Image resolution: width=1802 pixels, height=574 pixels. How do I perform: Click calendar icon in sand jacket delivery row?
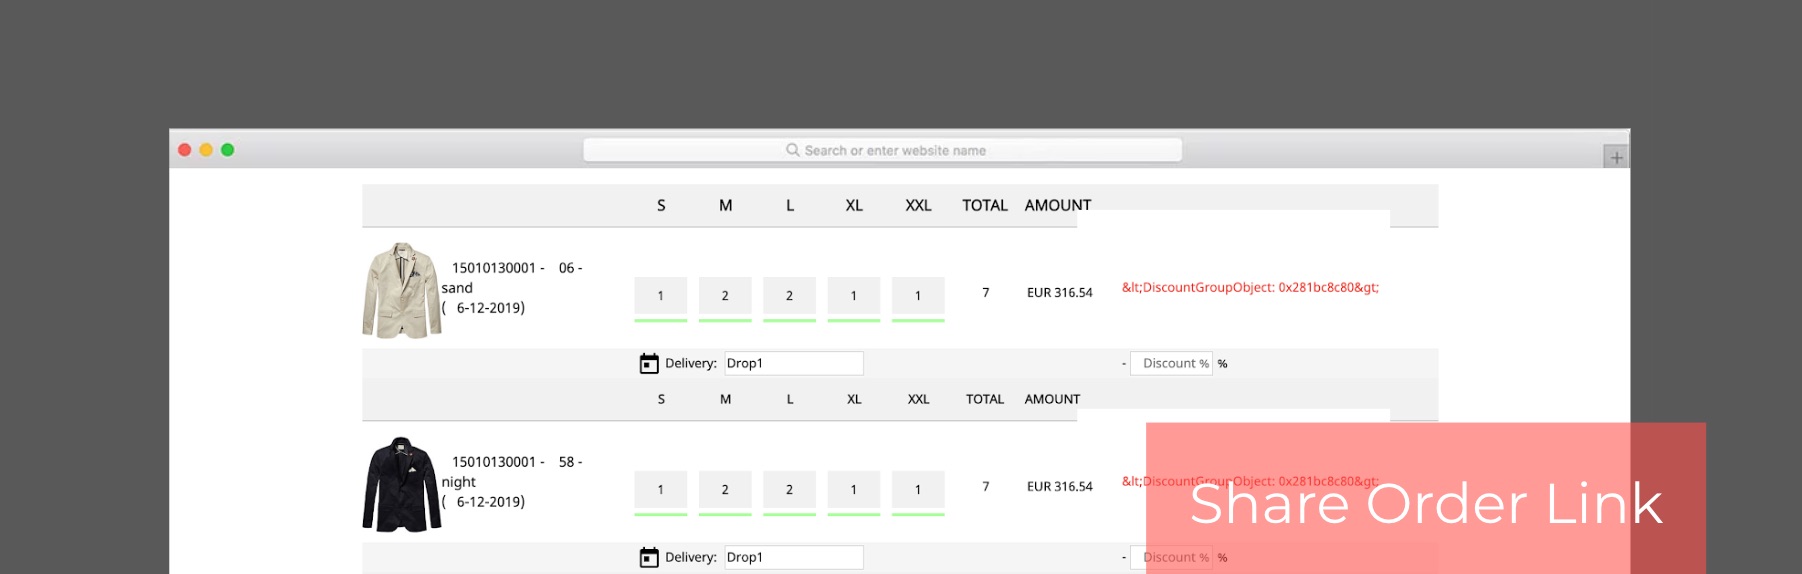tap(649, 363)
